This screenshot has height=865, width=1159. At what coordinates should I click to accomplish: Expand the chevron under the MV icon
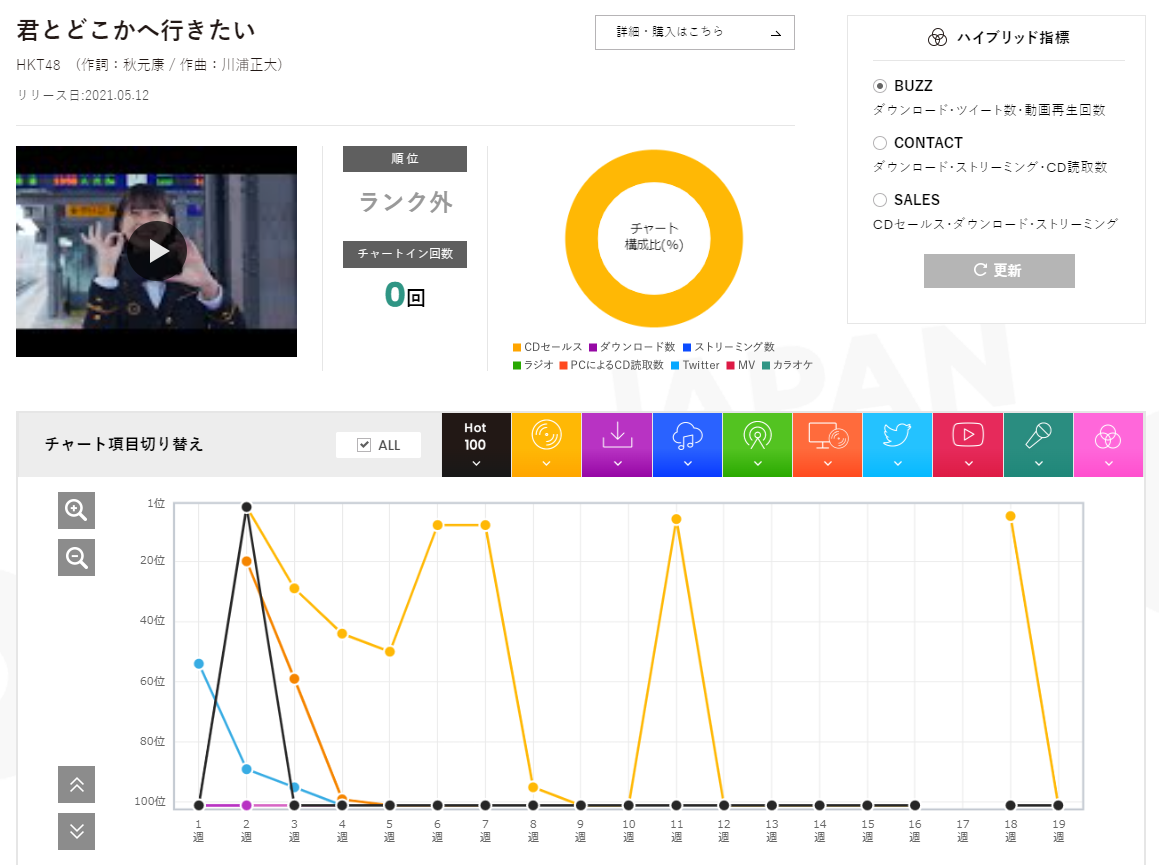968,464
